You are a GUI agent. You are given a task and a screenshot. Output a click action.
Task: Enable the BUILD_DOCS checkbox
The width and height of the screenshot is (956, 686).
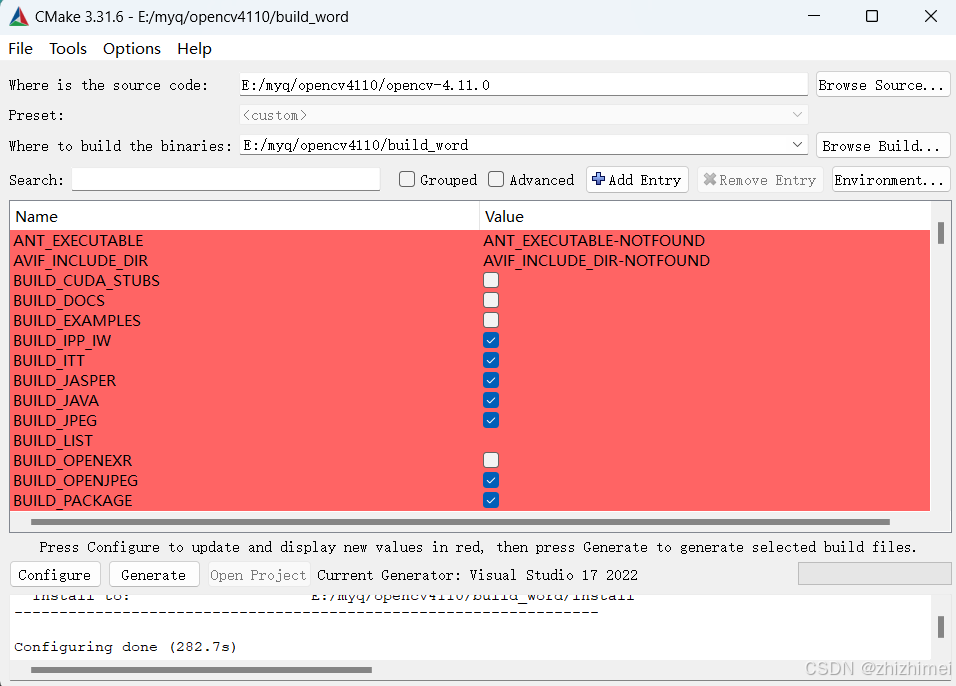coord(491,301)
